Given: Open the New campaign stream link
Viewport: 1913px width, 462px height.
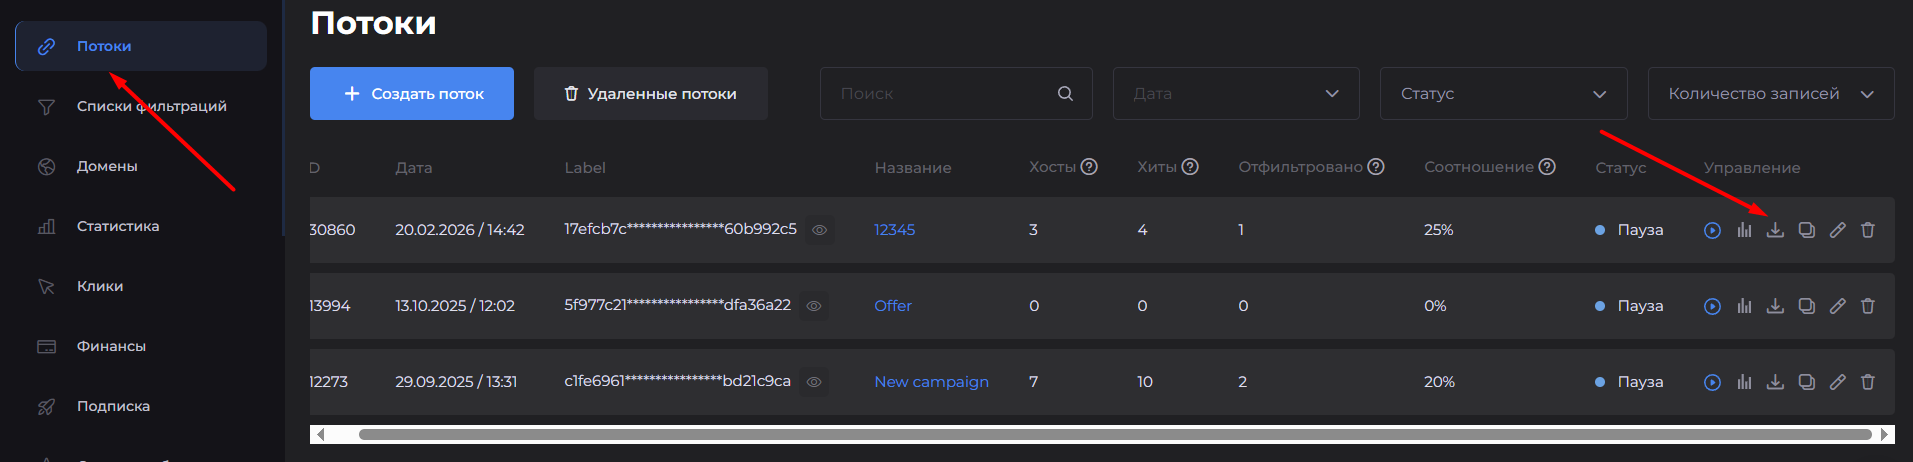Looking at the screenshot, I should (931, 382).
